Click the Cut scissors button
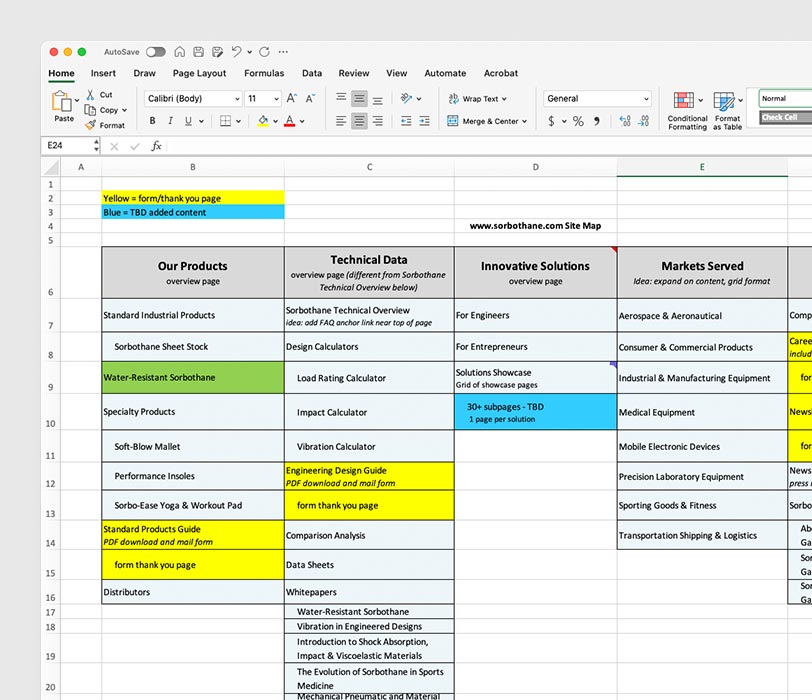Viewport: 812px width, 700px height. point(99,95)
